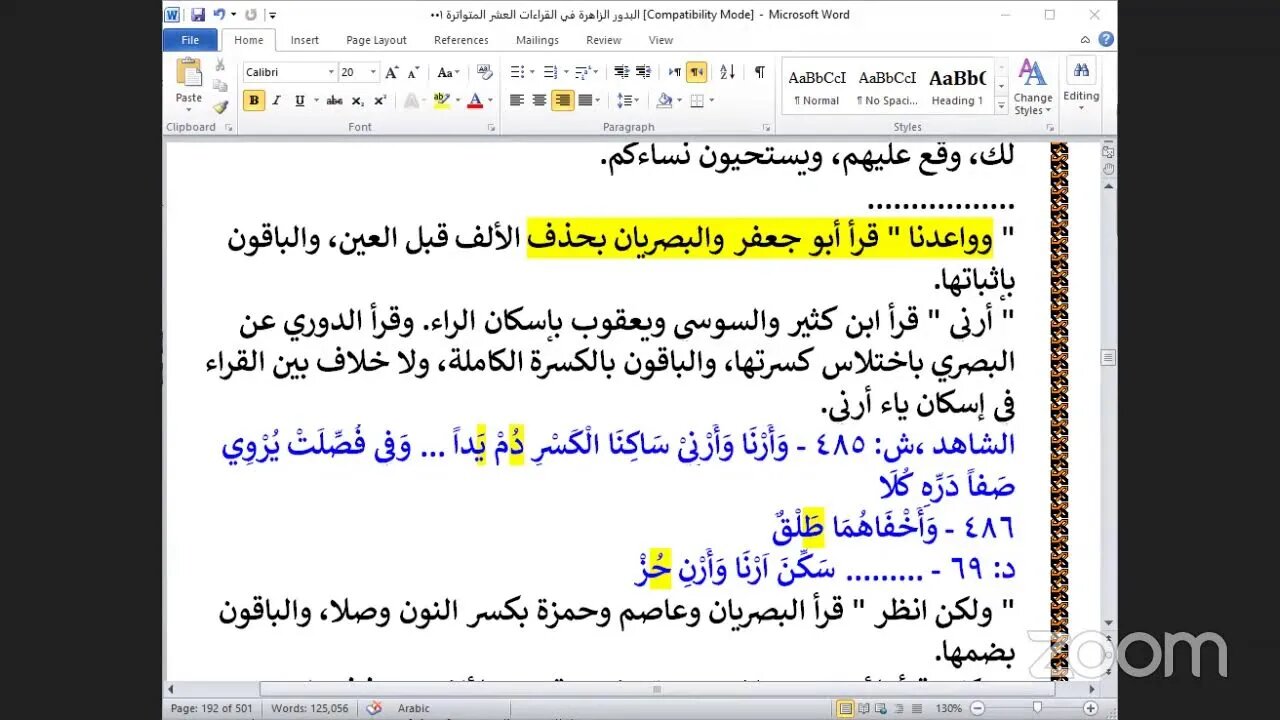Switch to Web Layout view

pyautogui.click(x=883, y=709)
